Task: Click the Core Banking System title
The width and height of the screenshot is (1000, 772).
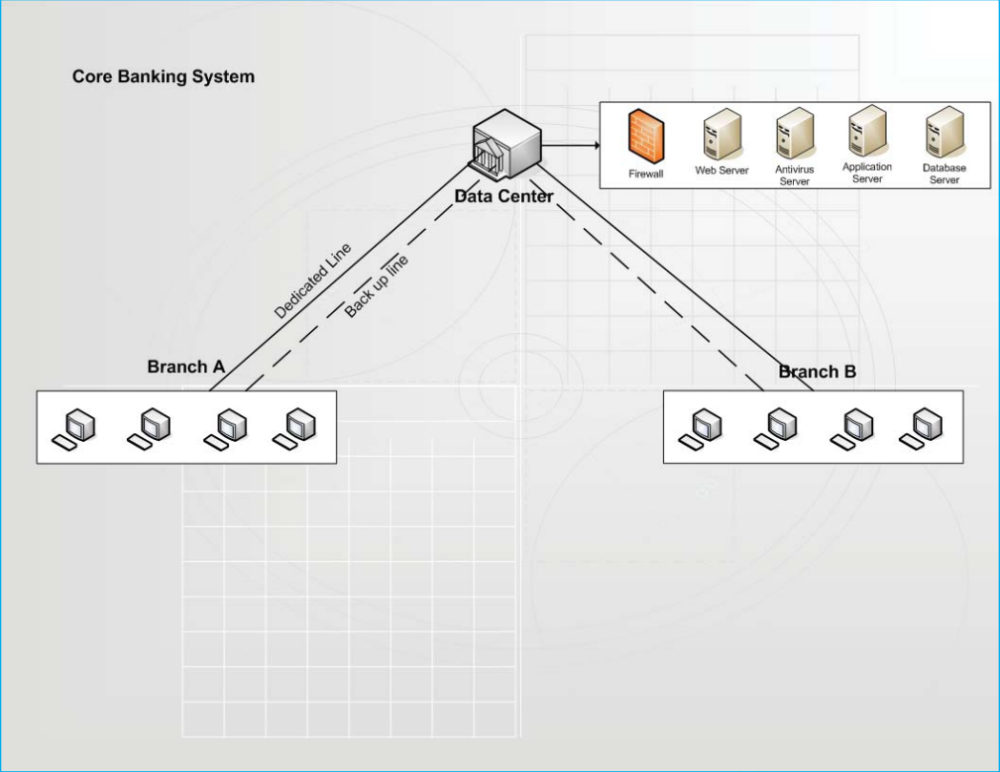Action: click(x=163, y=77)
